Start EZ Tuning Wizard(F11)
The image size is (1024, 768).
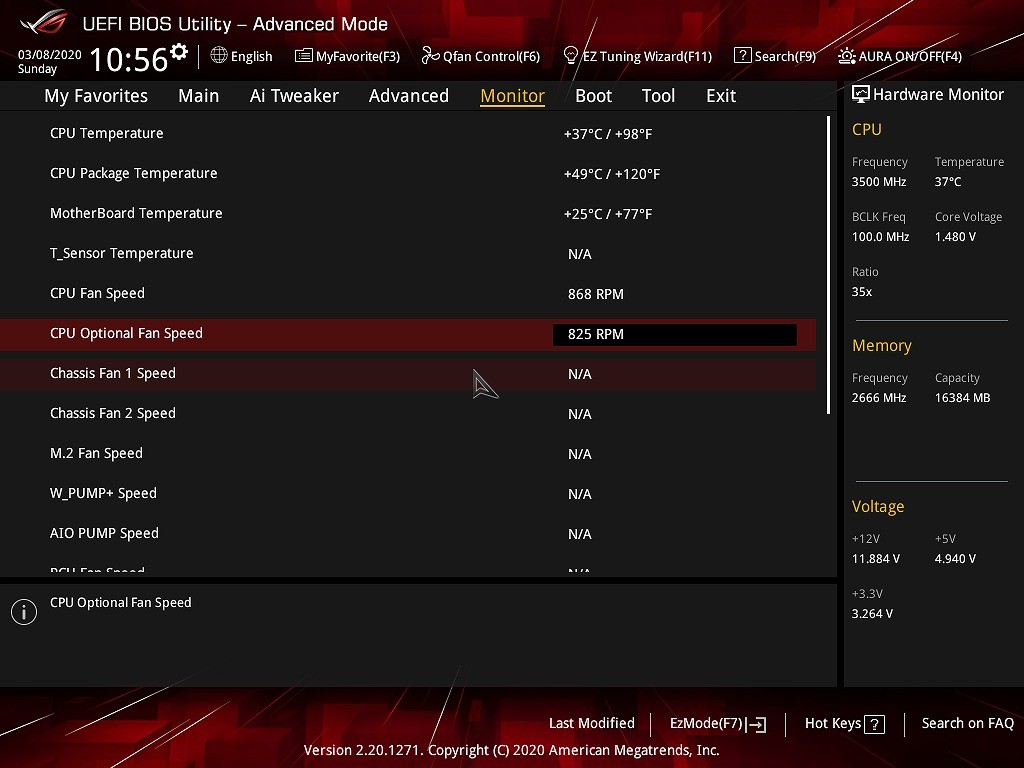(637, 56)
